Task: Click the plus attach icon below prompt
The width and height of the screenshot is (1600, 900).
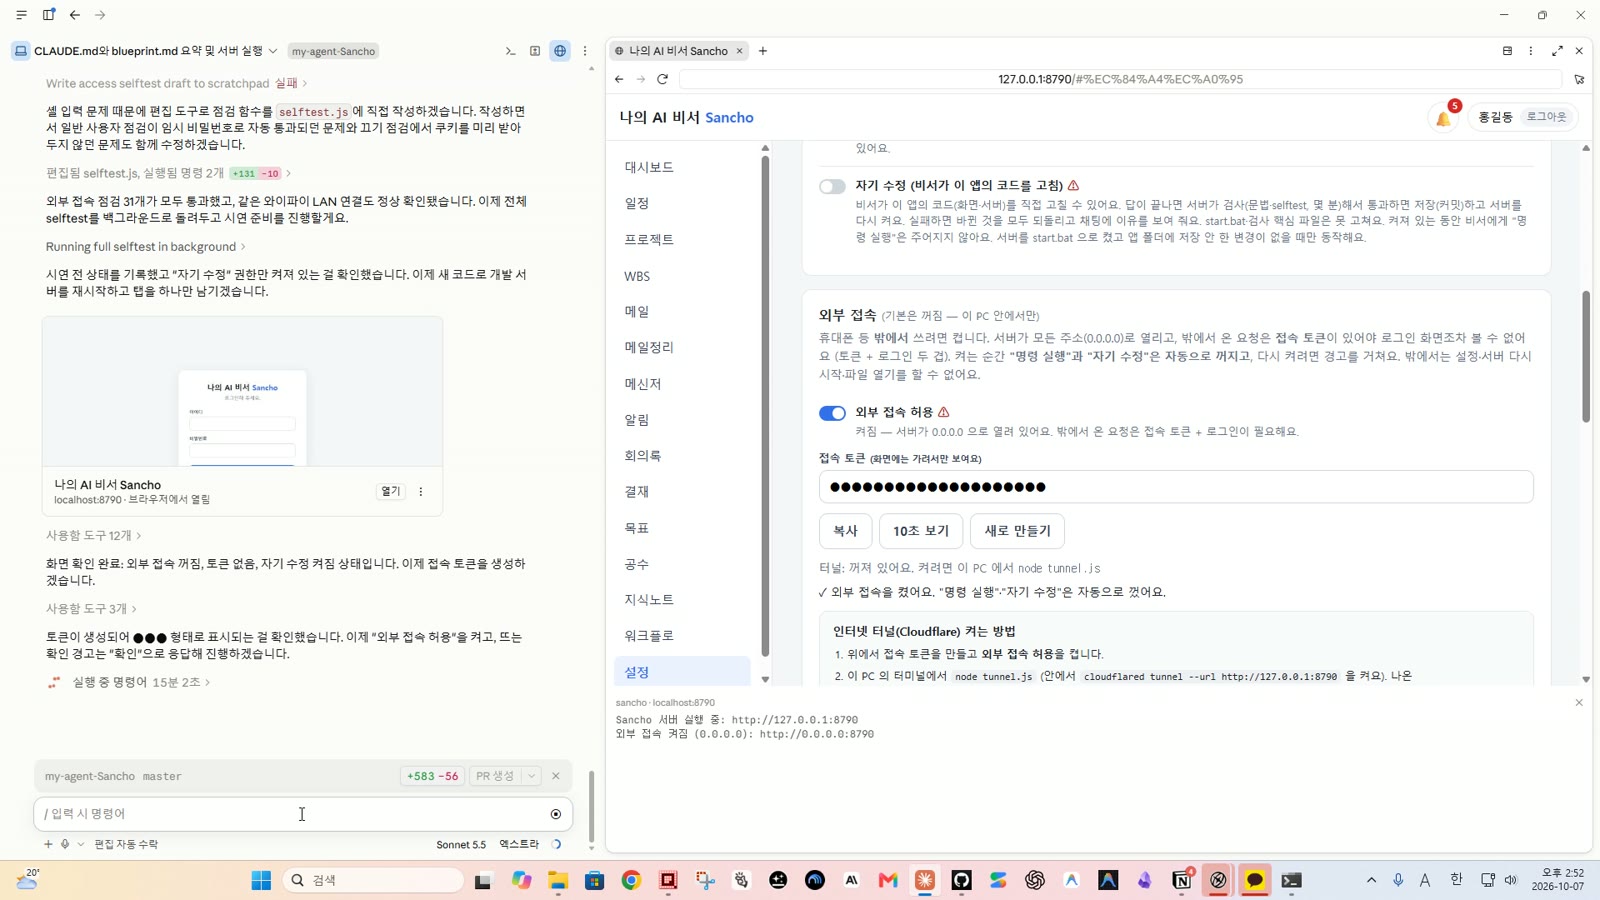Action: [48, 844]
